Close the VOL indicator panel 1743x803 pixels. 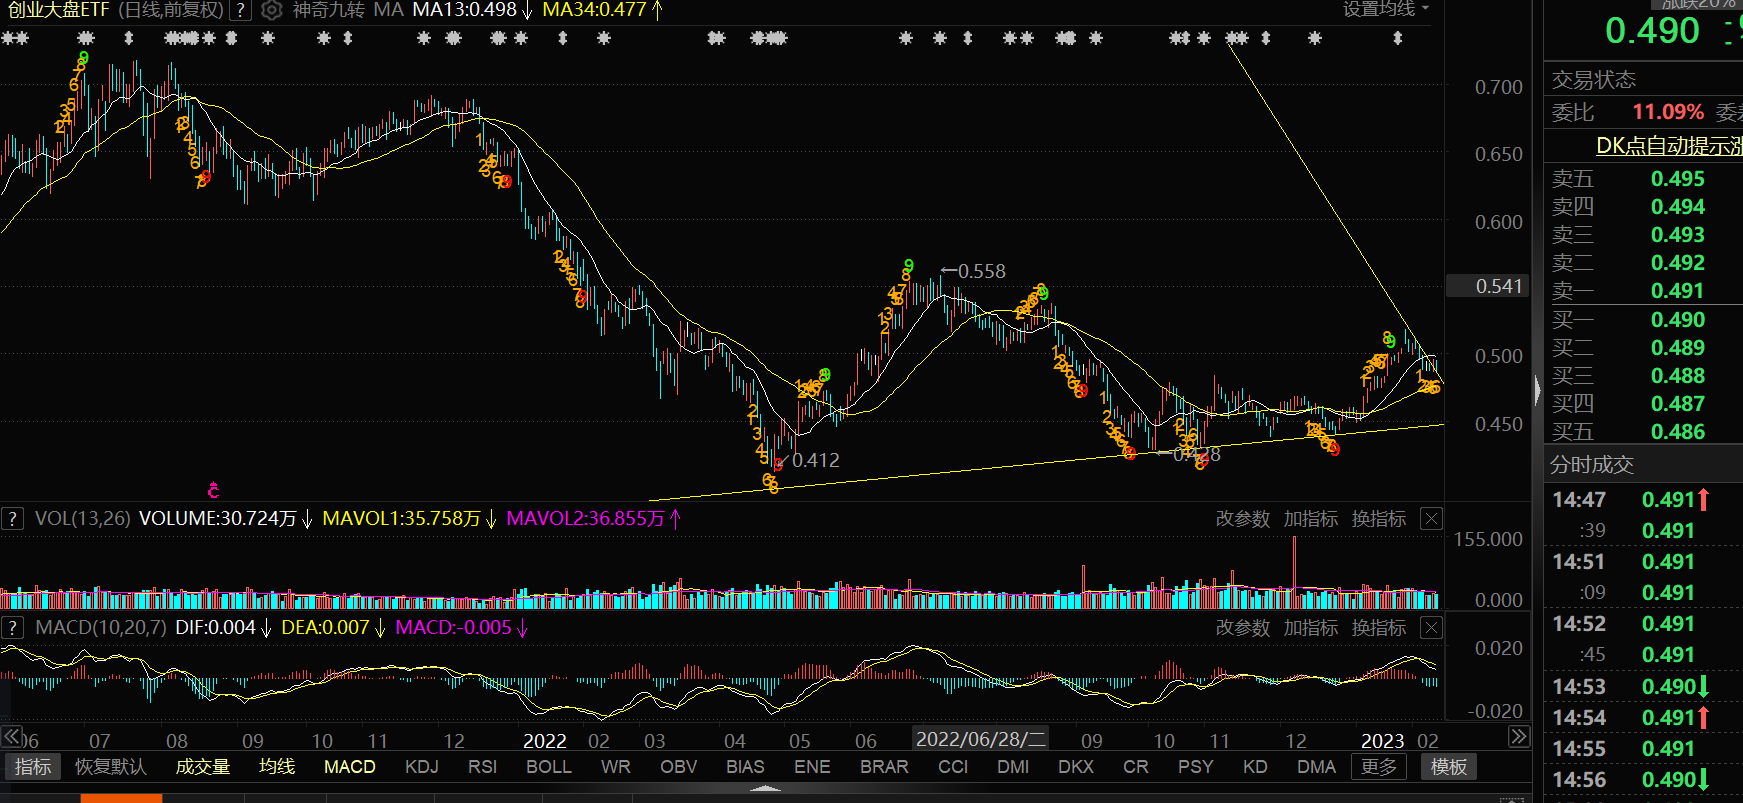(1431, 518)
